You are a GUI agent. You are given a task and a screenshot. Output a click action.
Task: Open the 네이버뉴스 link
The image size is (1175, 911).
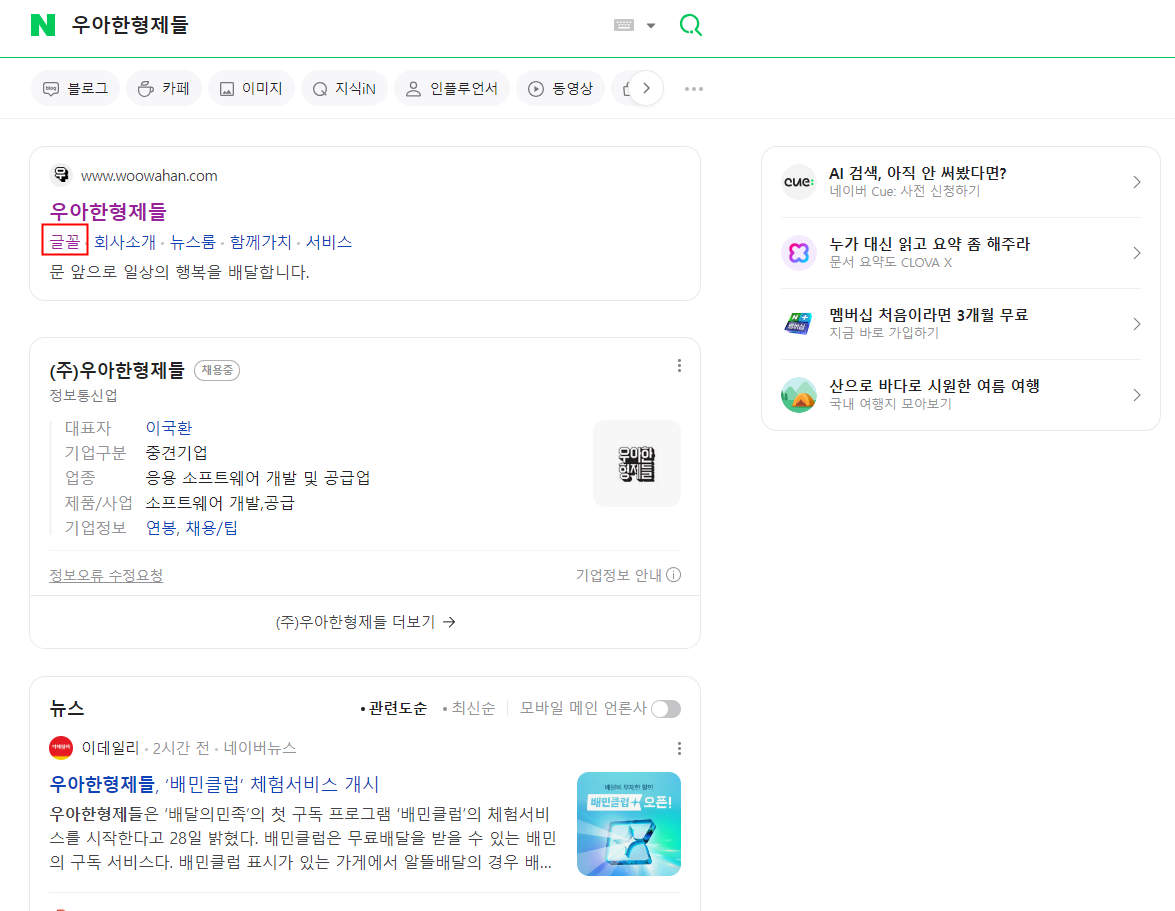coord(260,748)
